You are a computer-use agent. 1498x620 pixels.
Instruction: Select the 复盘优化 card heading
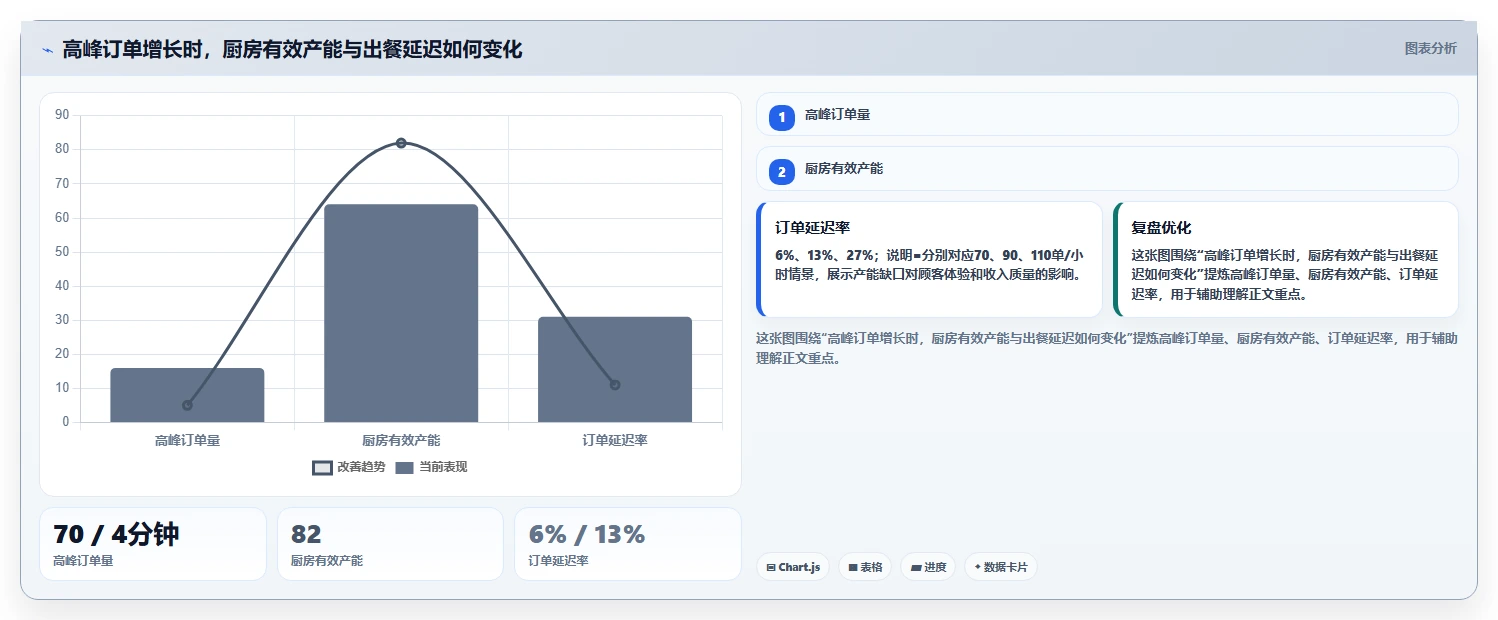[1161, 228]
